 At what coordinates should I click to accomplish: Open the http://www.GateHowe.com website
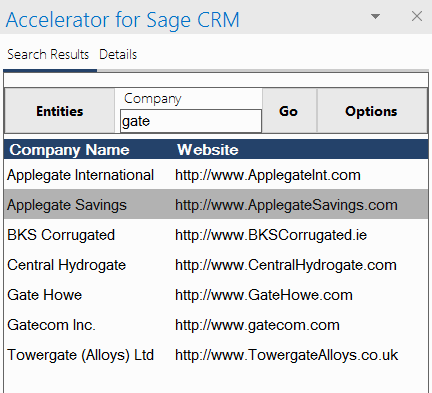click(264, 295)
